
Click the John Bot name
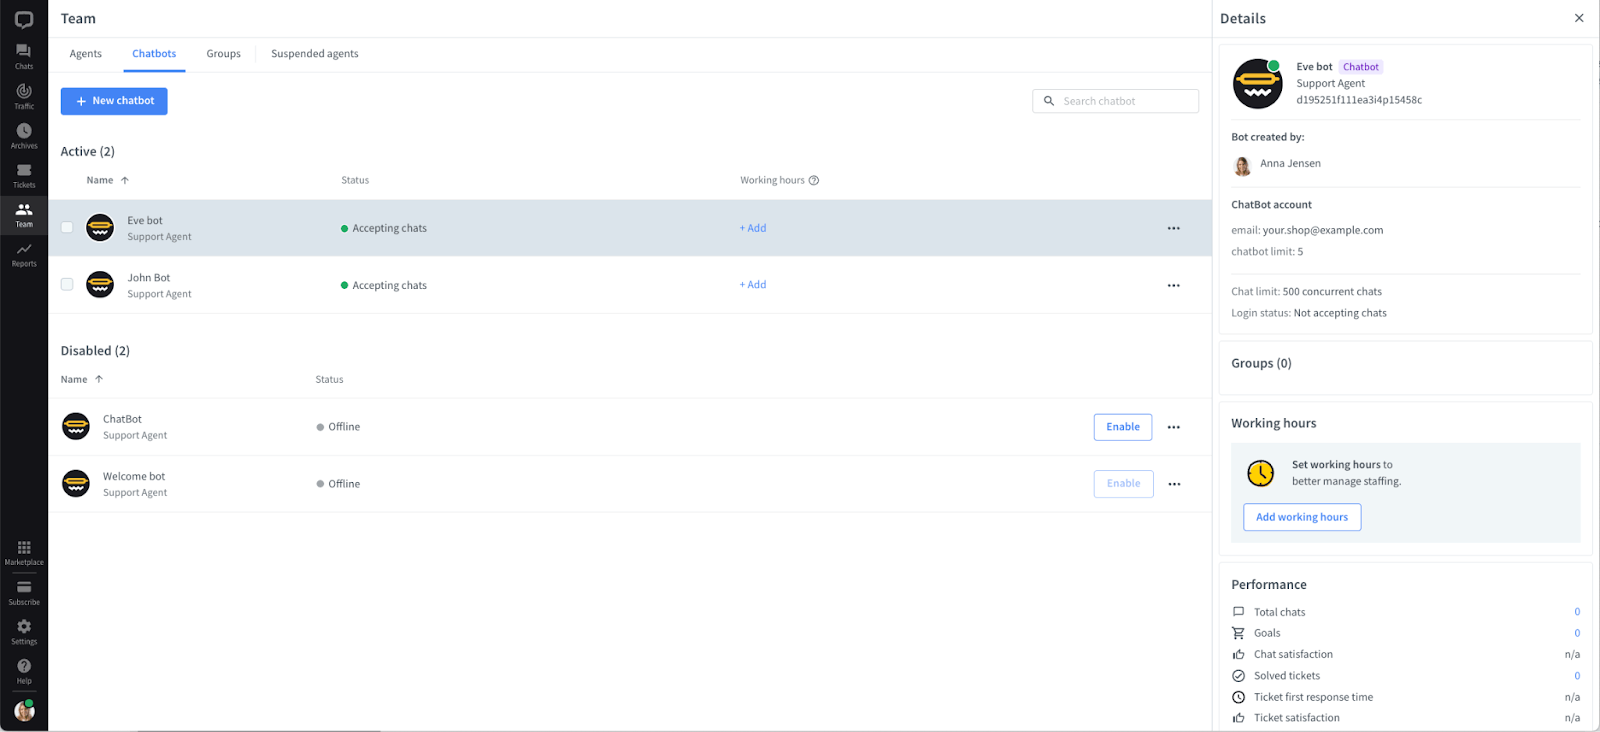pos(149,278)
